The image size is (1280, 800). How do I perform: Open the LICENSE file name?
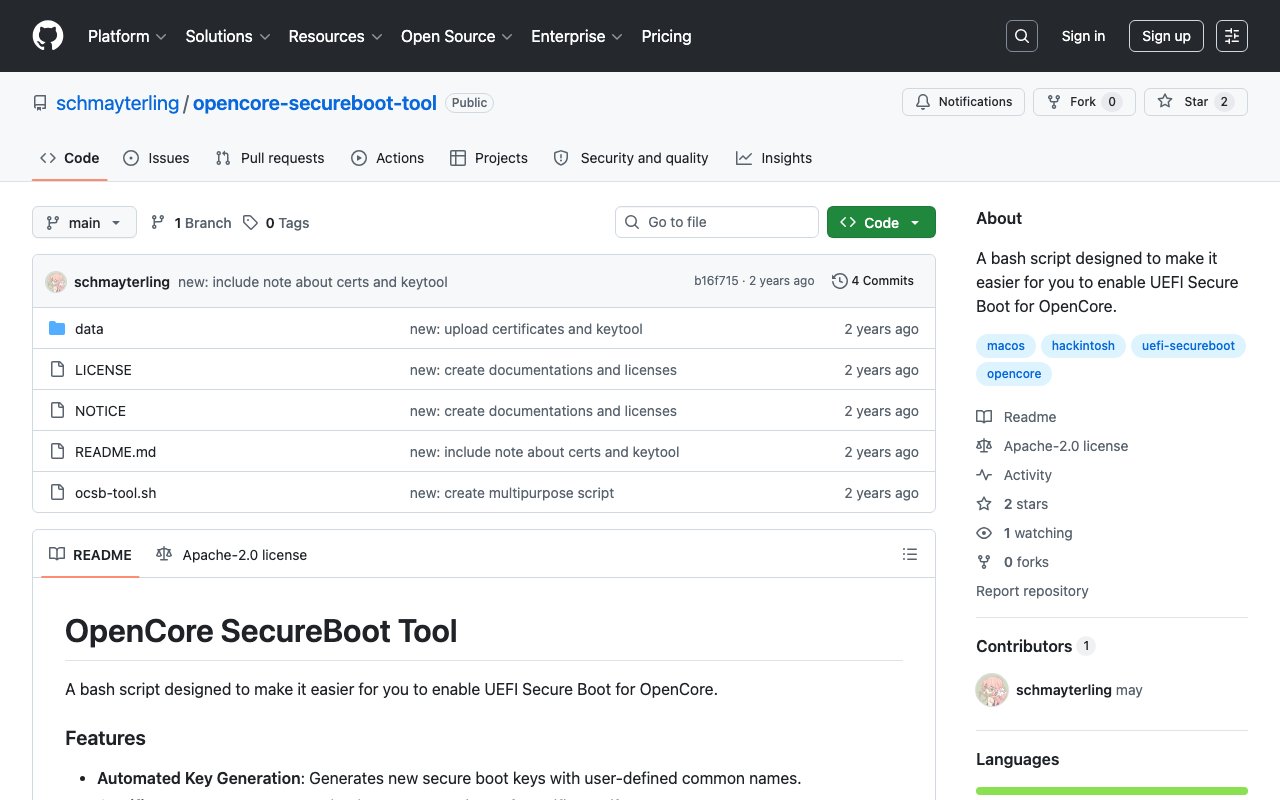point(103,370)
